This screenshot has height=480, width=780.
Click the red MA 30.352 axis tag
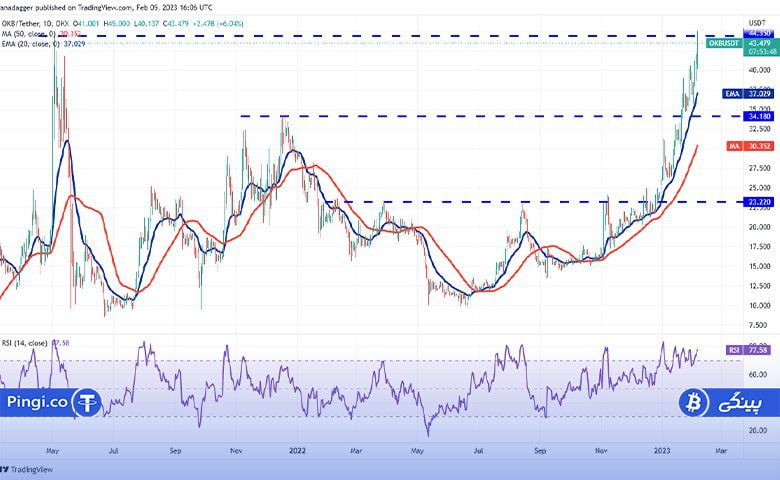pyautogui.click(x=750, y=146)
